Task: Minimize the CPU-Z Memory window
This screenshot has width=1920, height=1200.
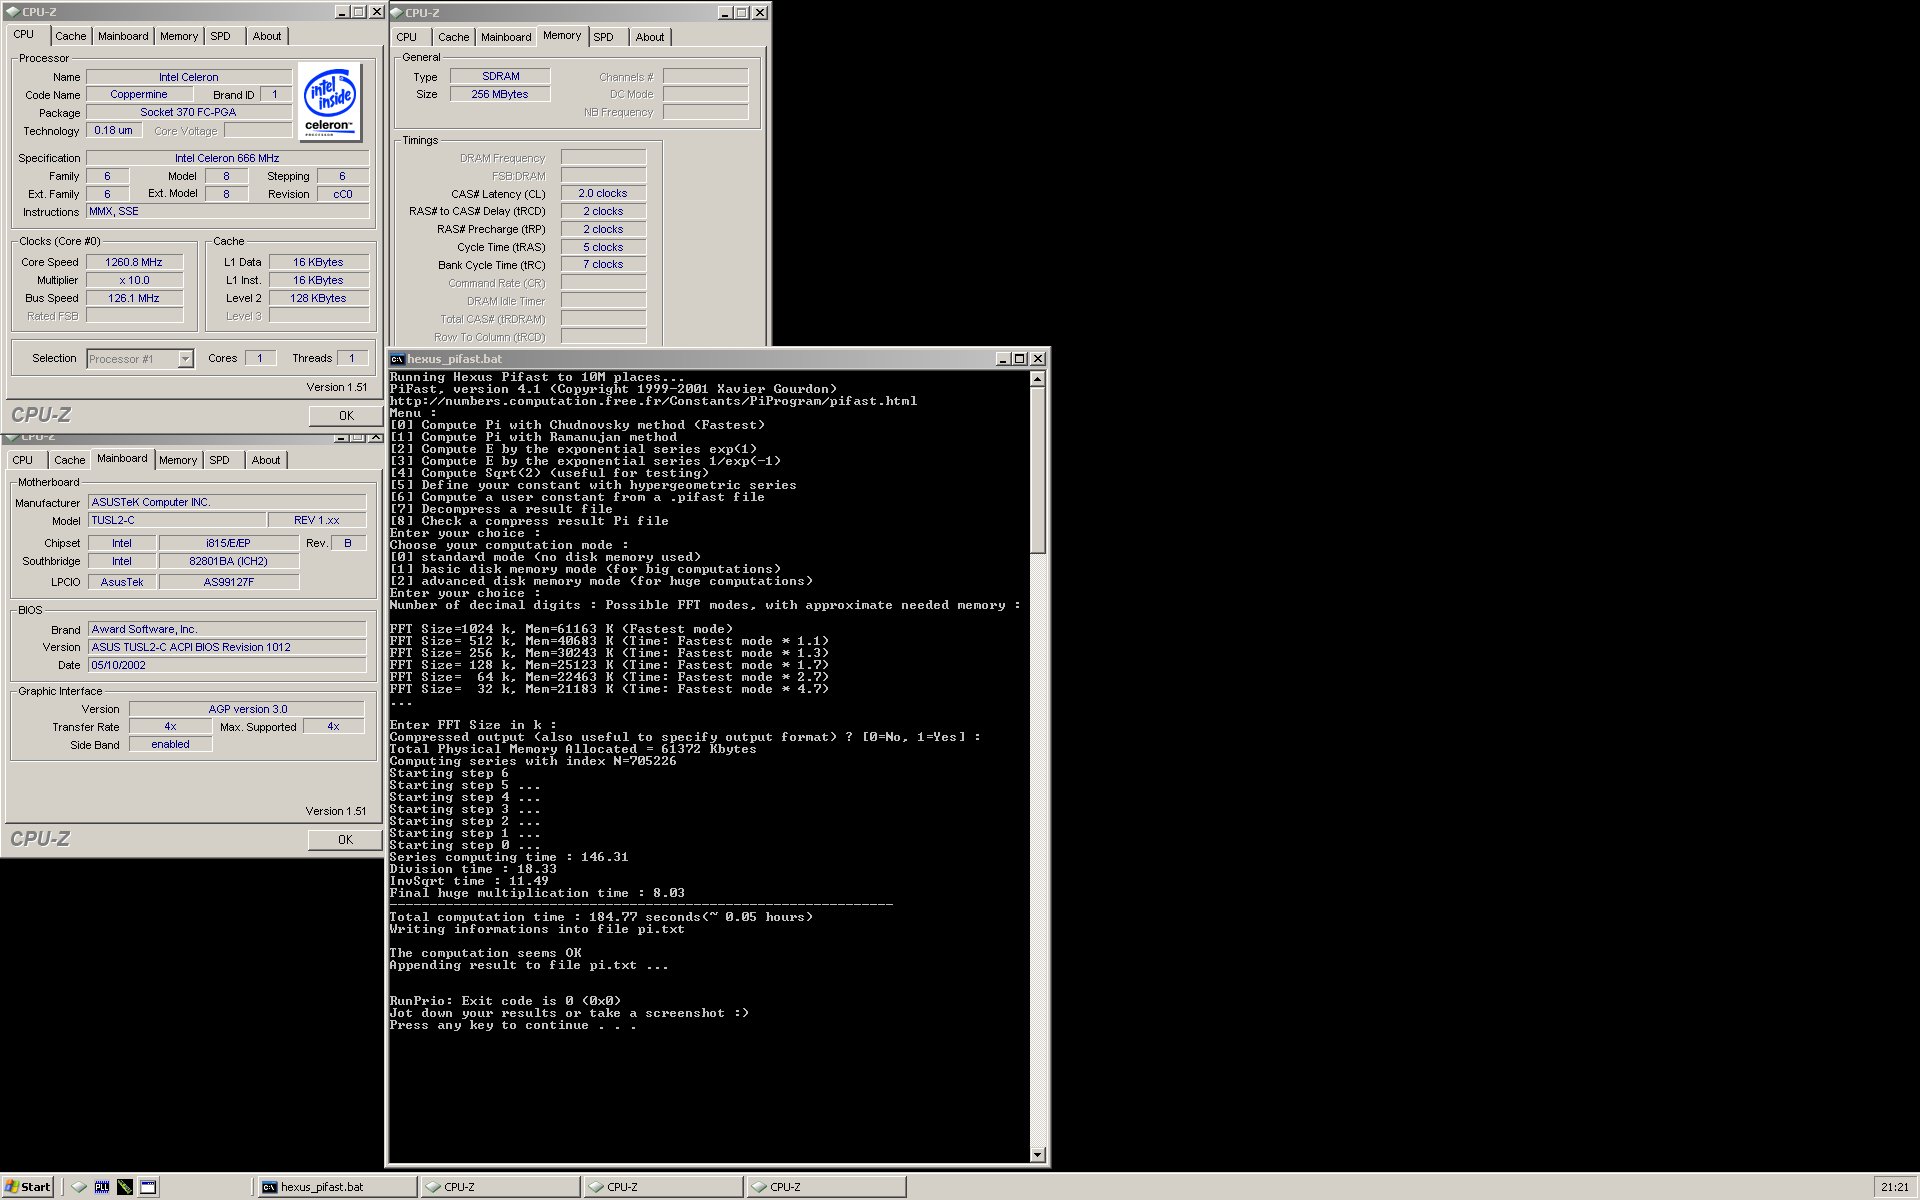Action: (x=725, y=13)
